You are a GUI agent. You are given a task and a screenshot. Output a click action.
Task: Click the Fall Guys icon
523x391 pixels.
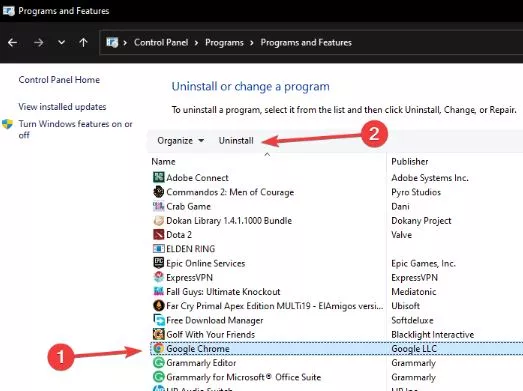click(158, 291)
